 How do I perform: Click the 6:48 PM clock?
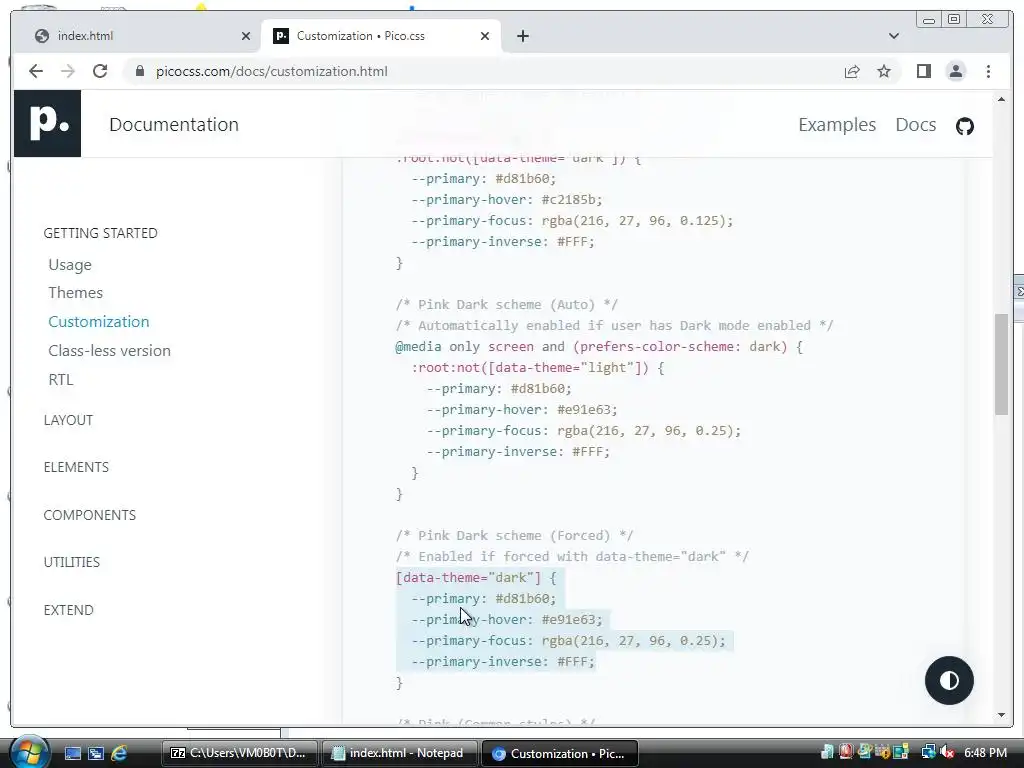(x=985, y=753)
